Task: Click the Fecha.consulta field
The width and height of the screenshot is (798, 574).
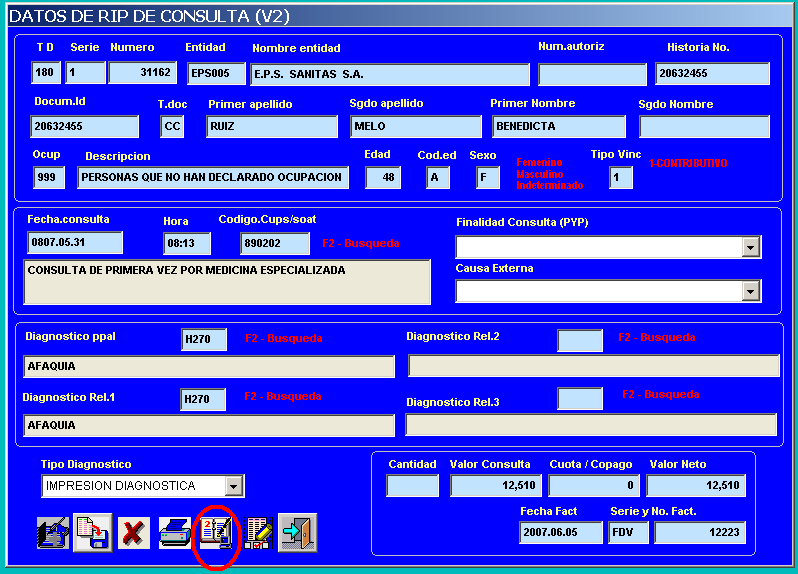Action: 75,243
